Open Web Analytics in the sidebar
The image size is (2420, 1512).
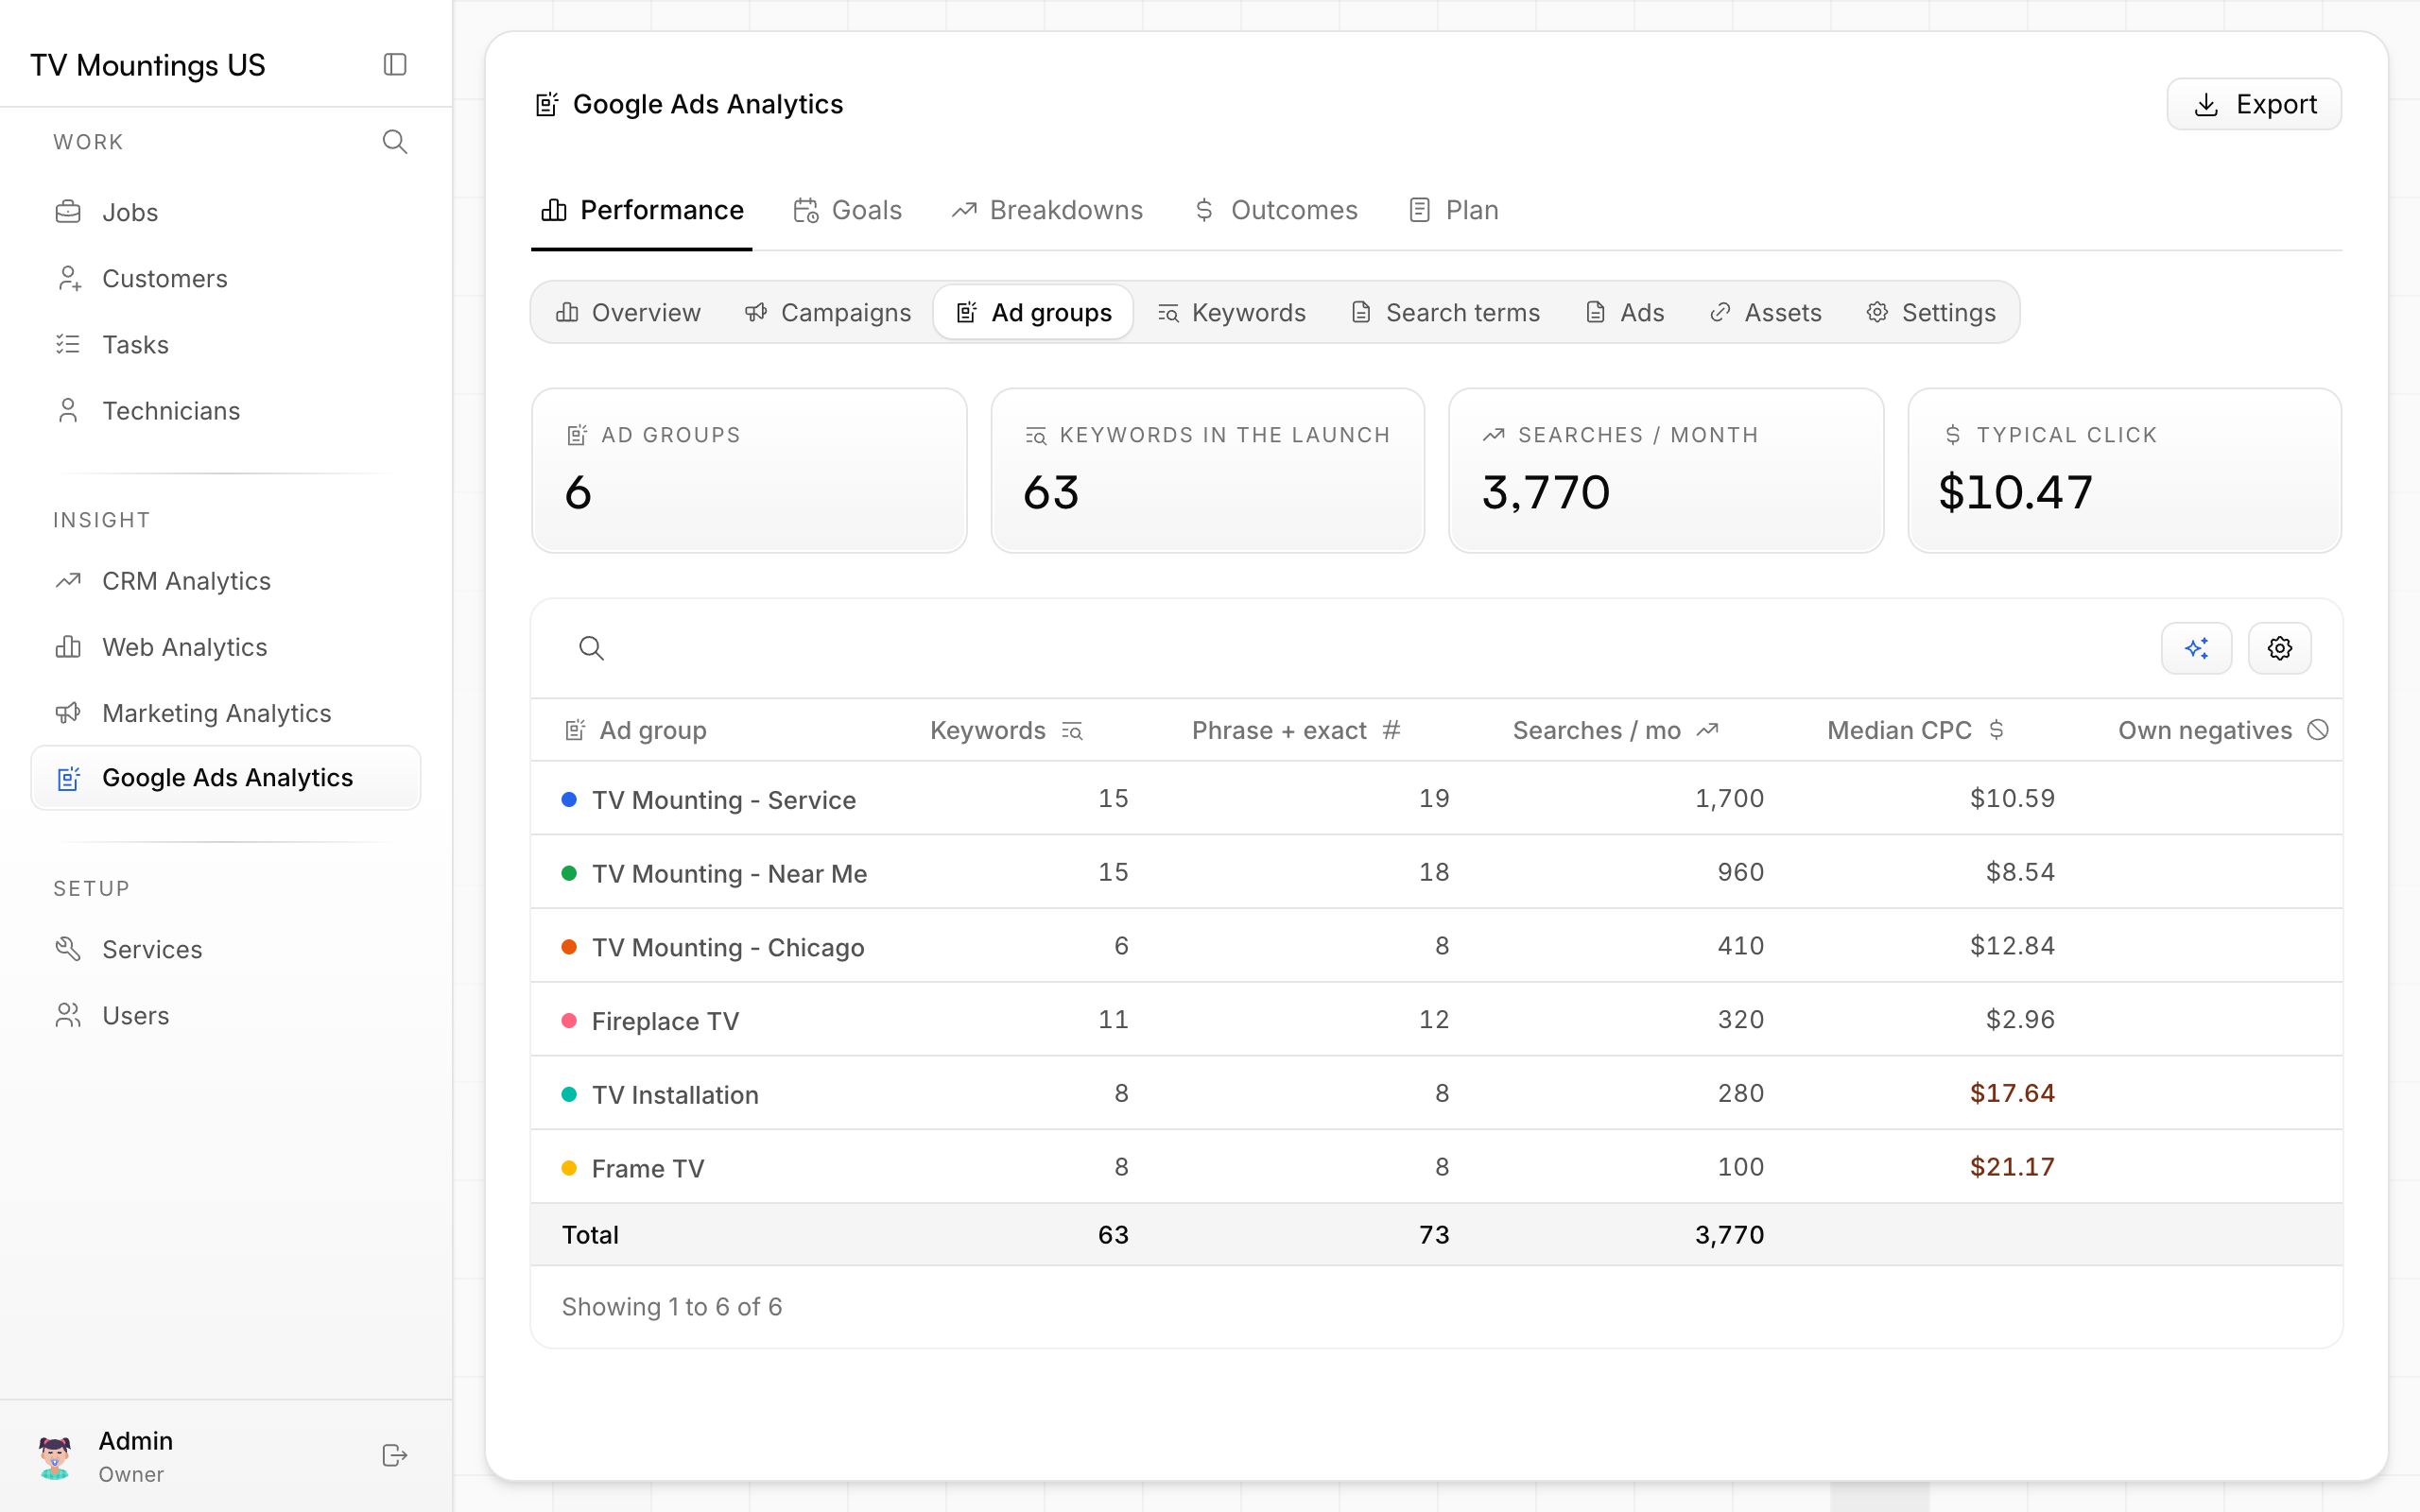pyautogui.click(x=226, y=647)
